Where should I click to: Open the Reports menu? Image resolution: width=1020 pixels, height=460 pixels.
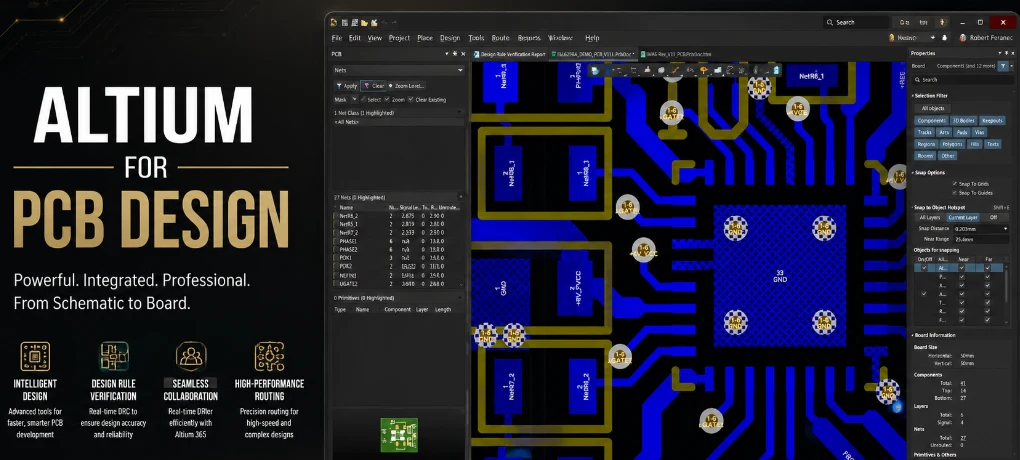529,38
